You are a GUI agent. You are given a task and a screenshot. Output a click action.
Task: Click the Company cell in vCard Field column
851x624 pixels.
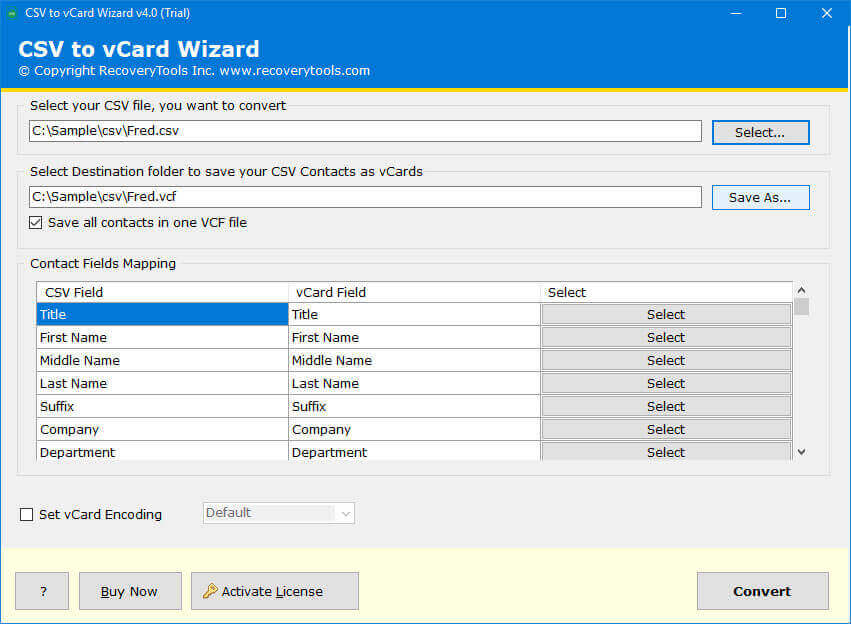click(415, 429)
